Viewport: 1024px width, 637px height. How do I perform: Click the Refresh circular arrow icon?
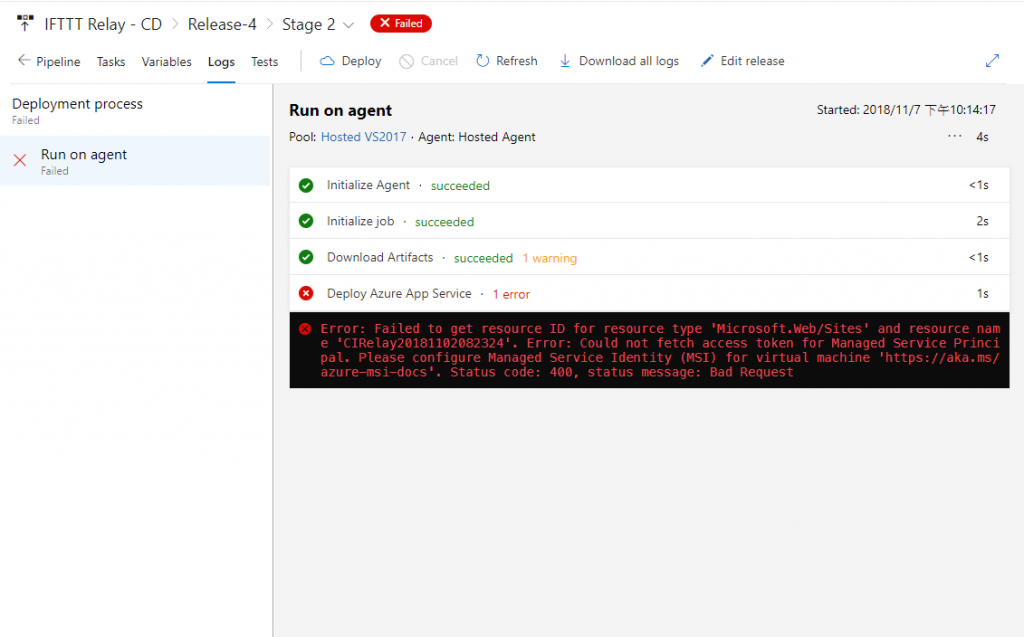[483, 61]
